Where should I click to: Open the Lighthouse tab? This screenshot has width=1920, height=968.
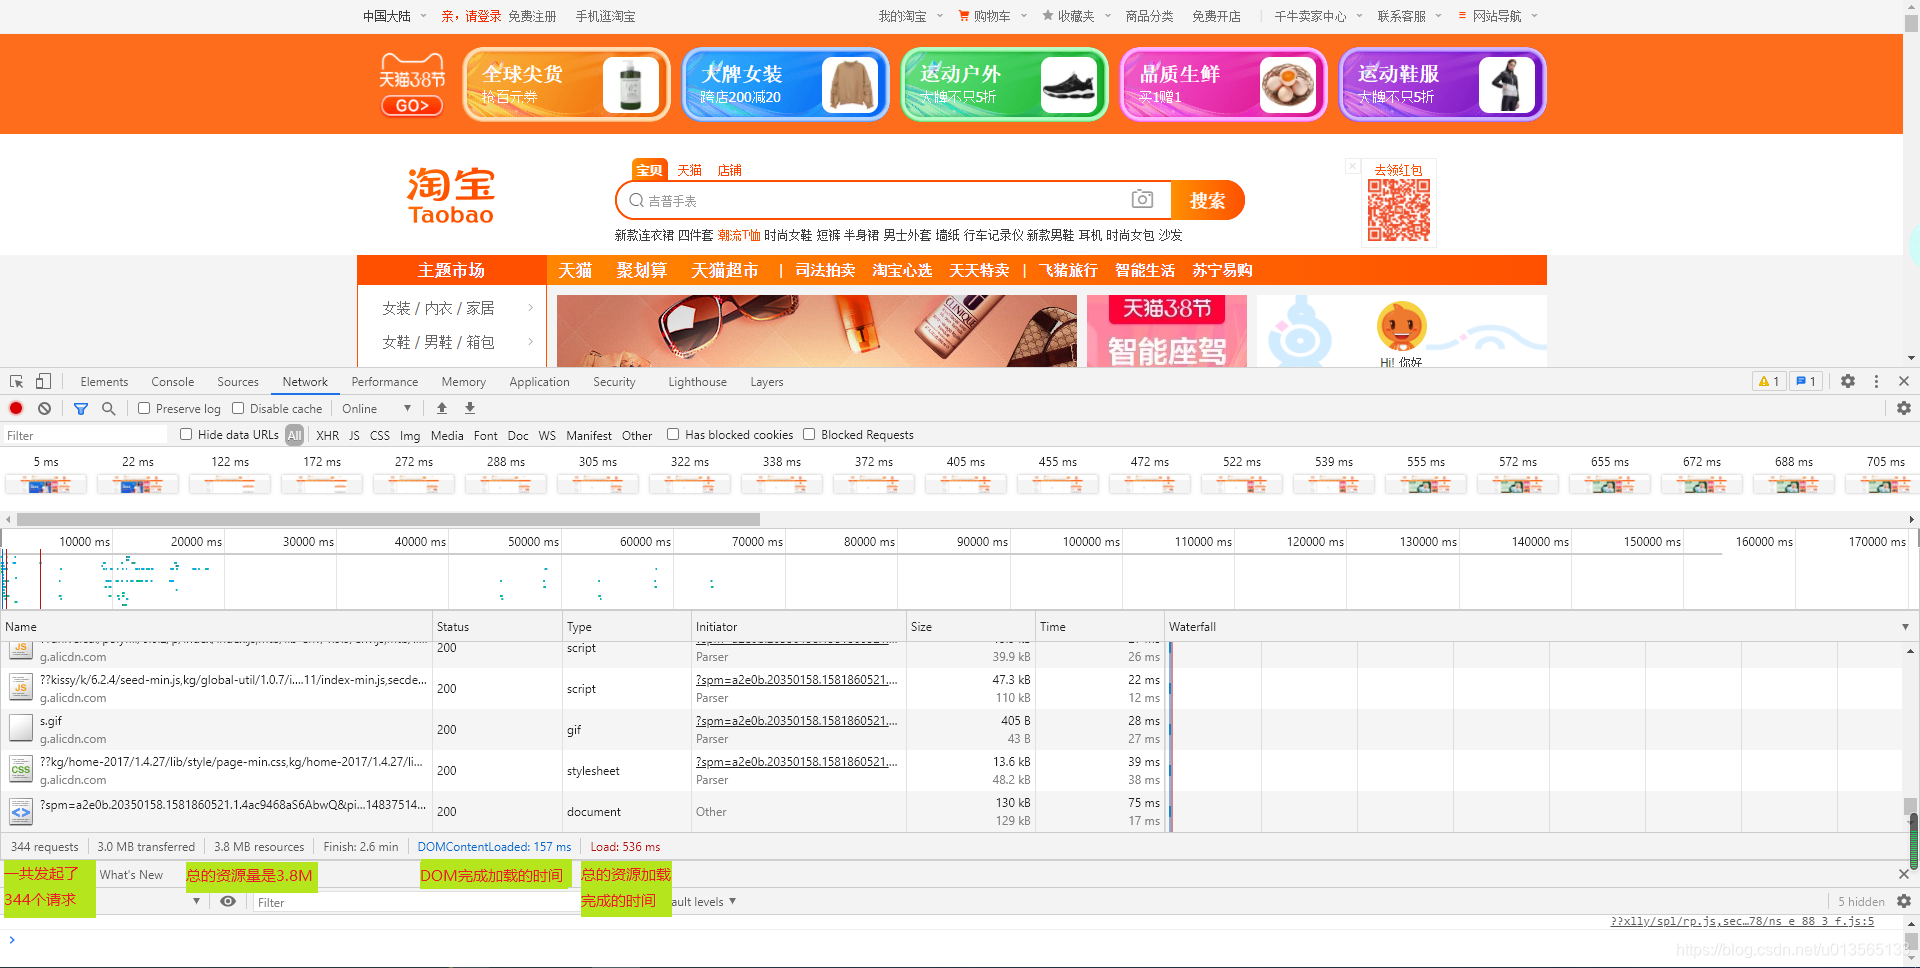697,382
